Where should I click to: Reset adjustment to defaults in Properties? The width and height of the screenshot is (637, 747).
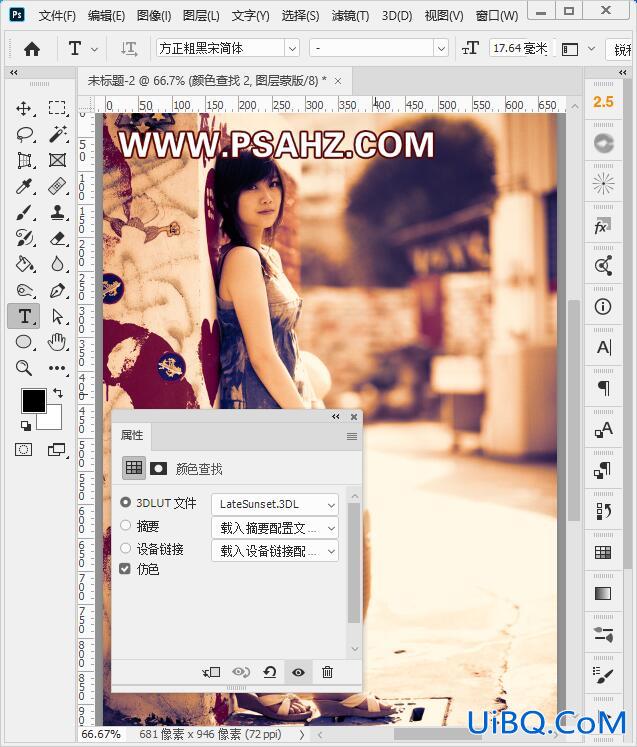(270, 672)
